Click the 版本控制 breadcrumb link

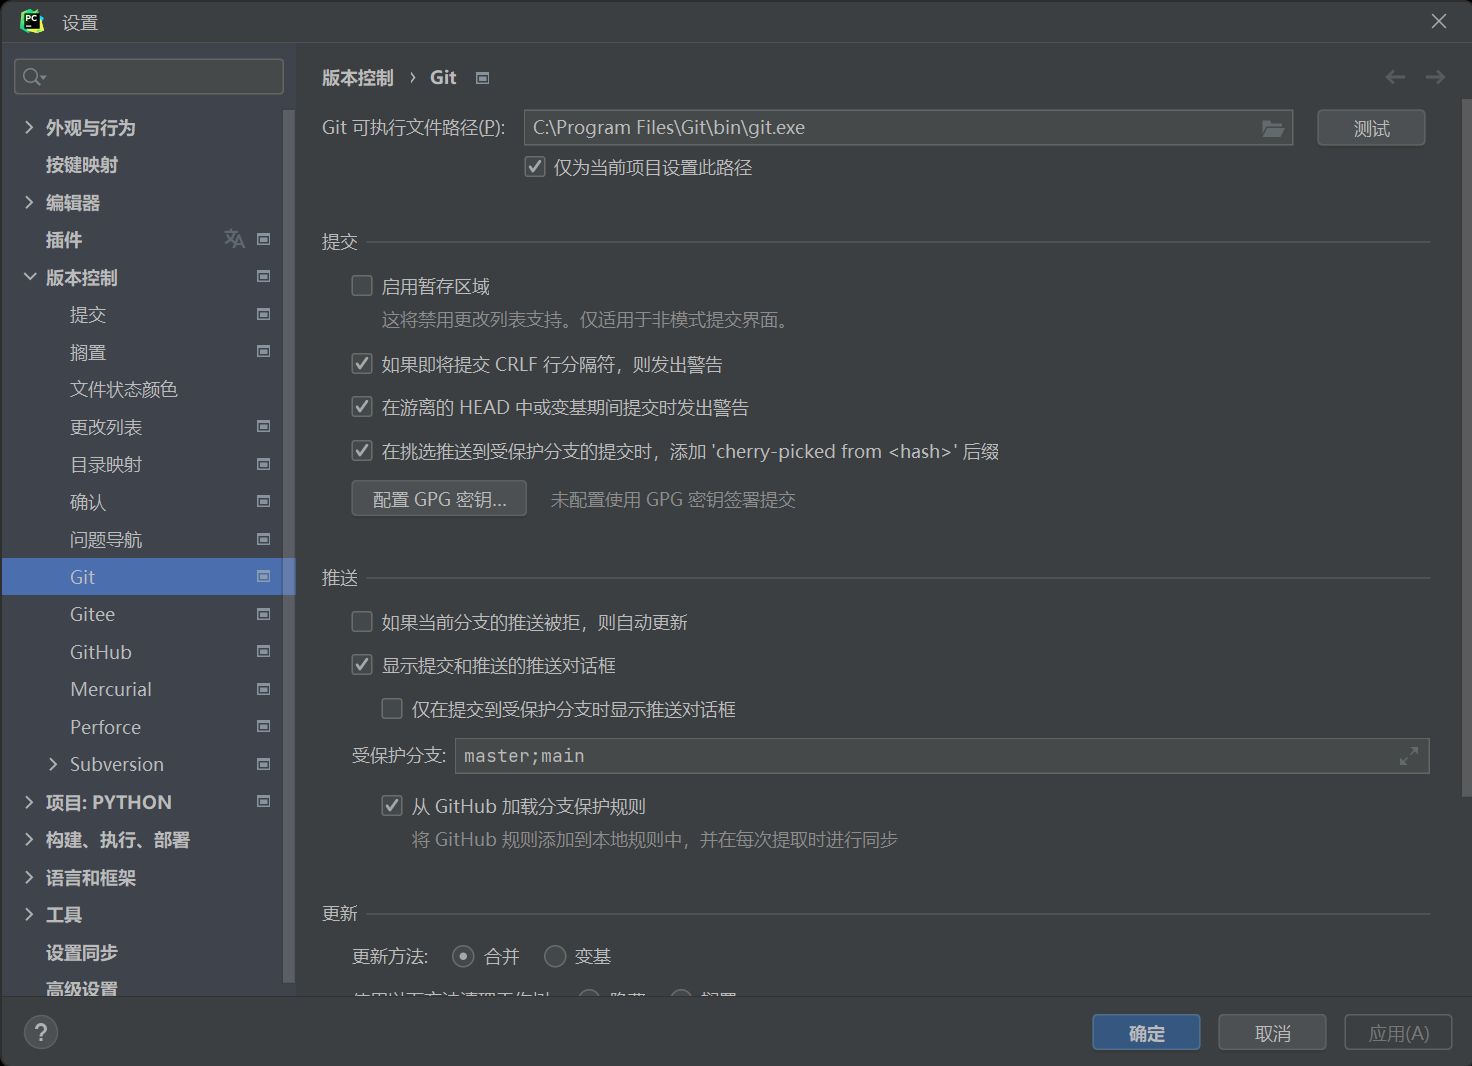pyautogui.click(x=357, y=77)
